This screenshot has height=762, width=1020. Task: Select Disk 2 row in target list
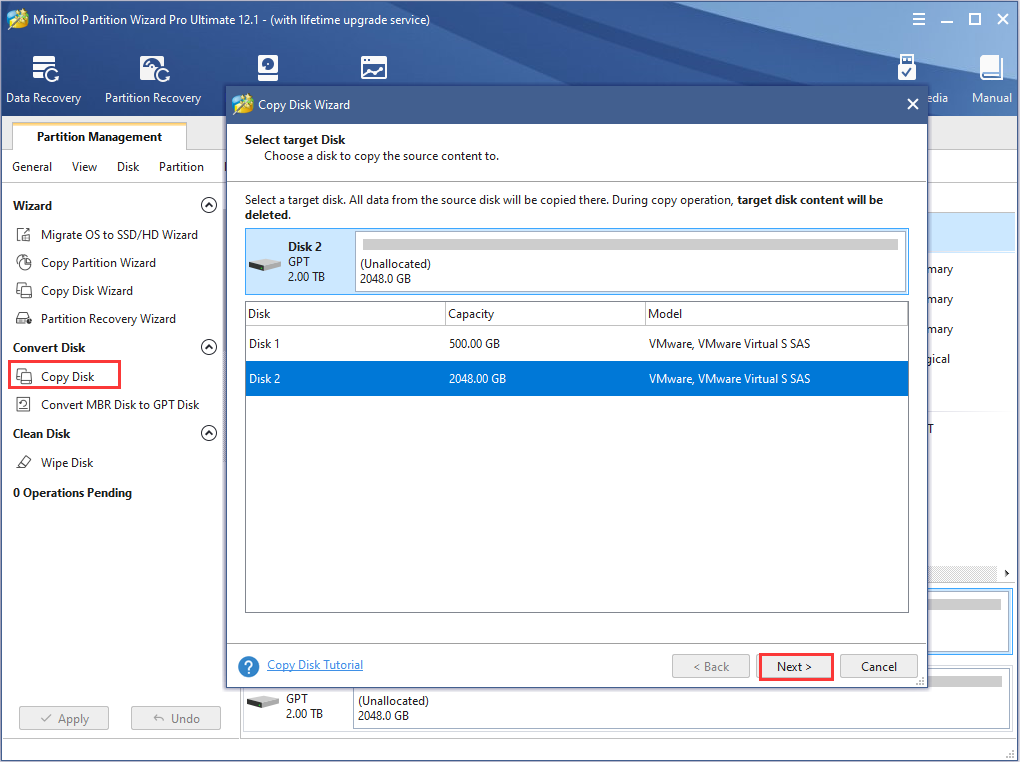(x=577, y=379)
